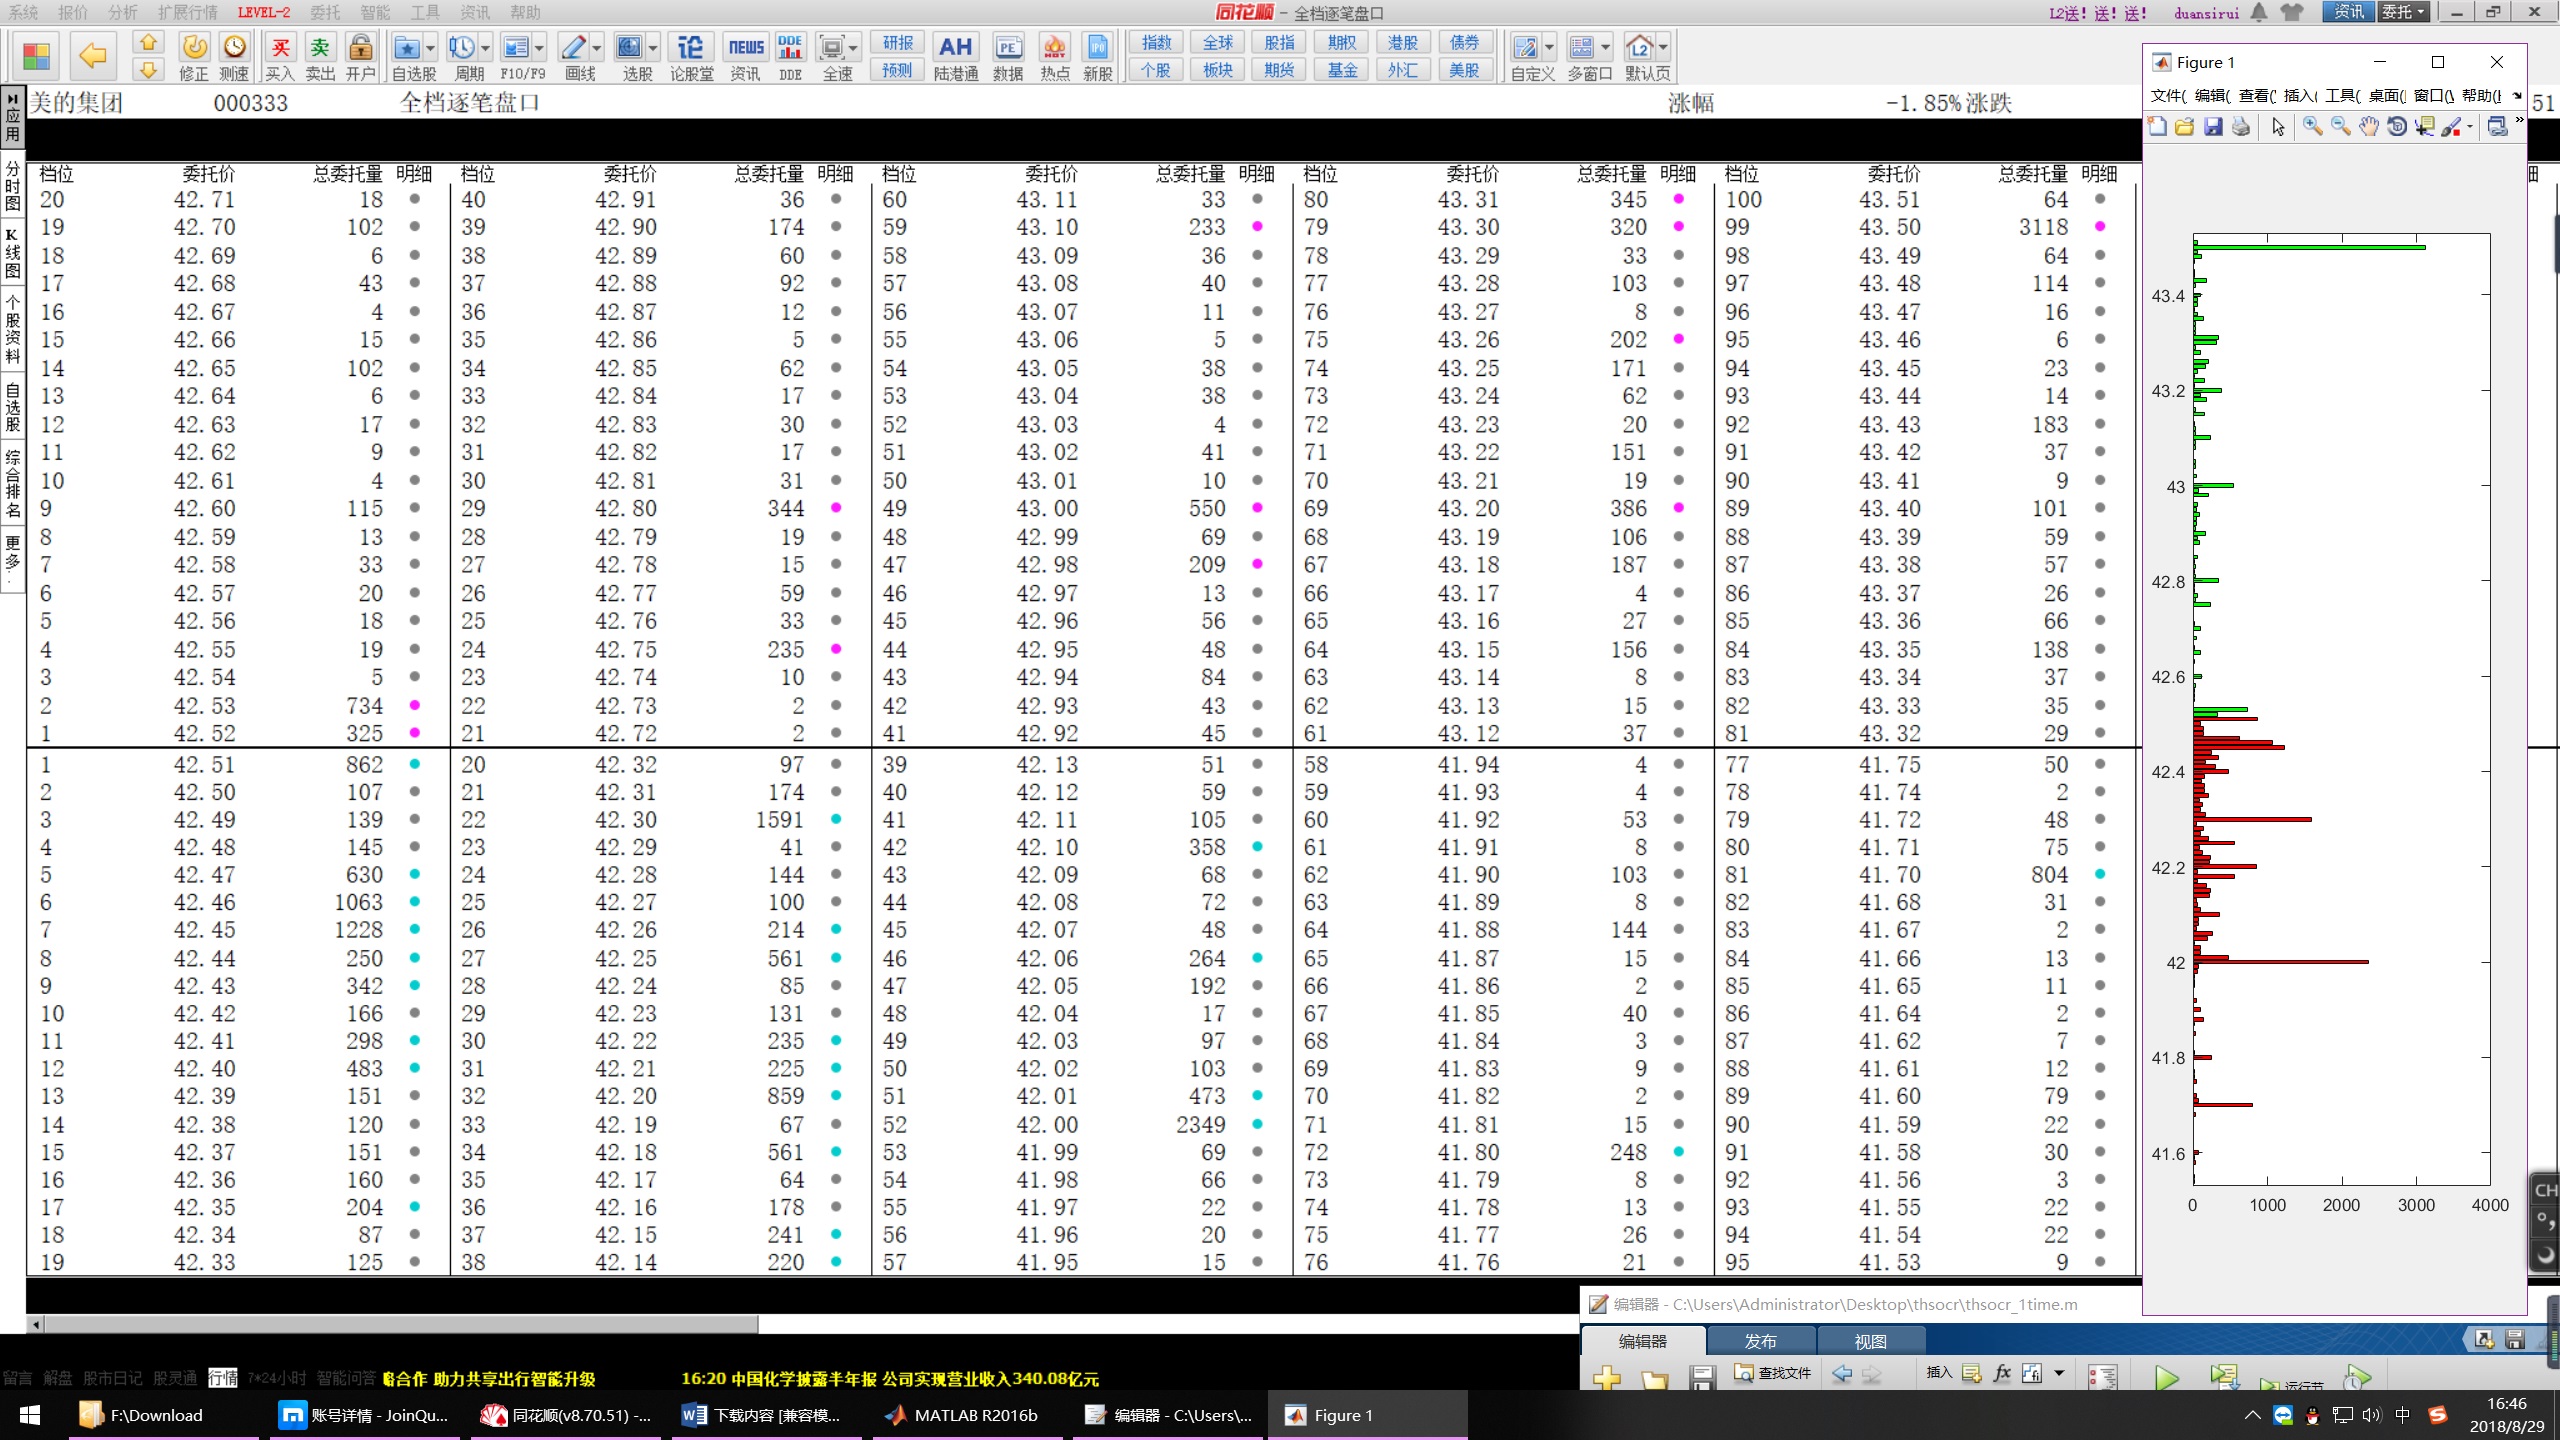Expand the 画线 draw line dropdown arrow
2560x1440 pixels.
(597, 47)
